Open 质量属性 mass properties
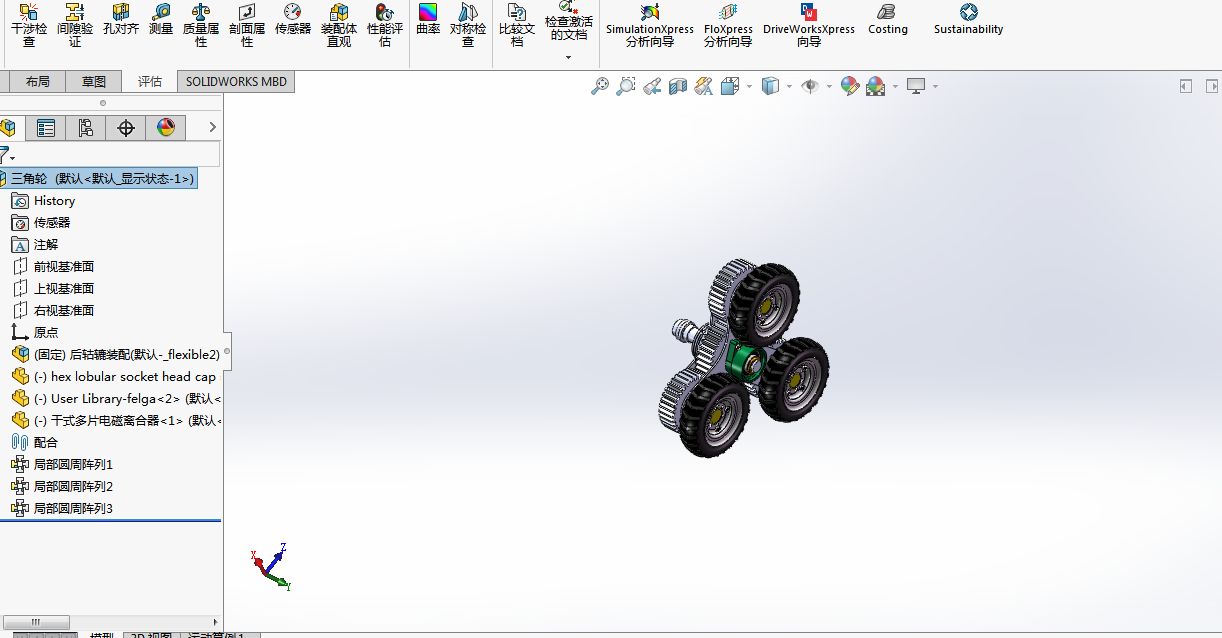1222x638 pixels. pyautogui.click(x=201, y=25)
